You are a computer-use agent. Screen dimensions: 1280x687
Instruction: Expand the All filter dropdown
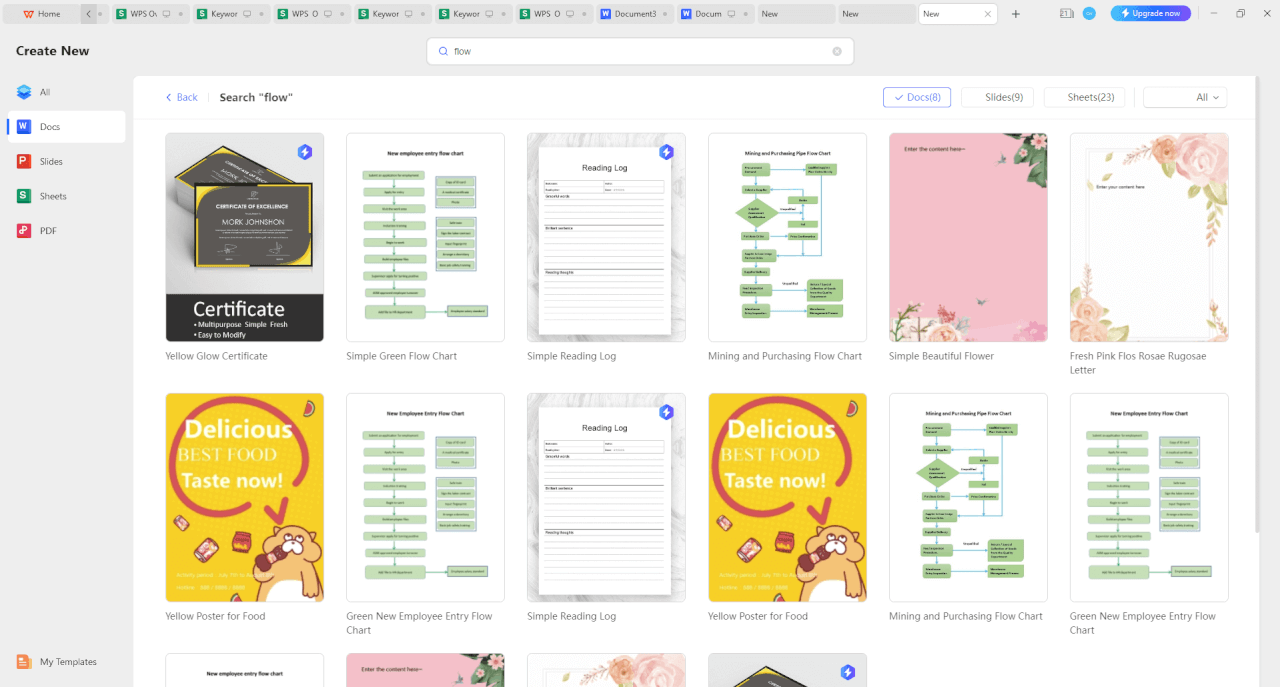1185,97
